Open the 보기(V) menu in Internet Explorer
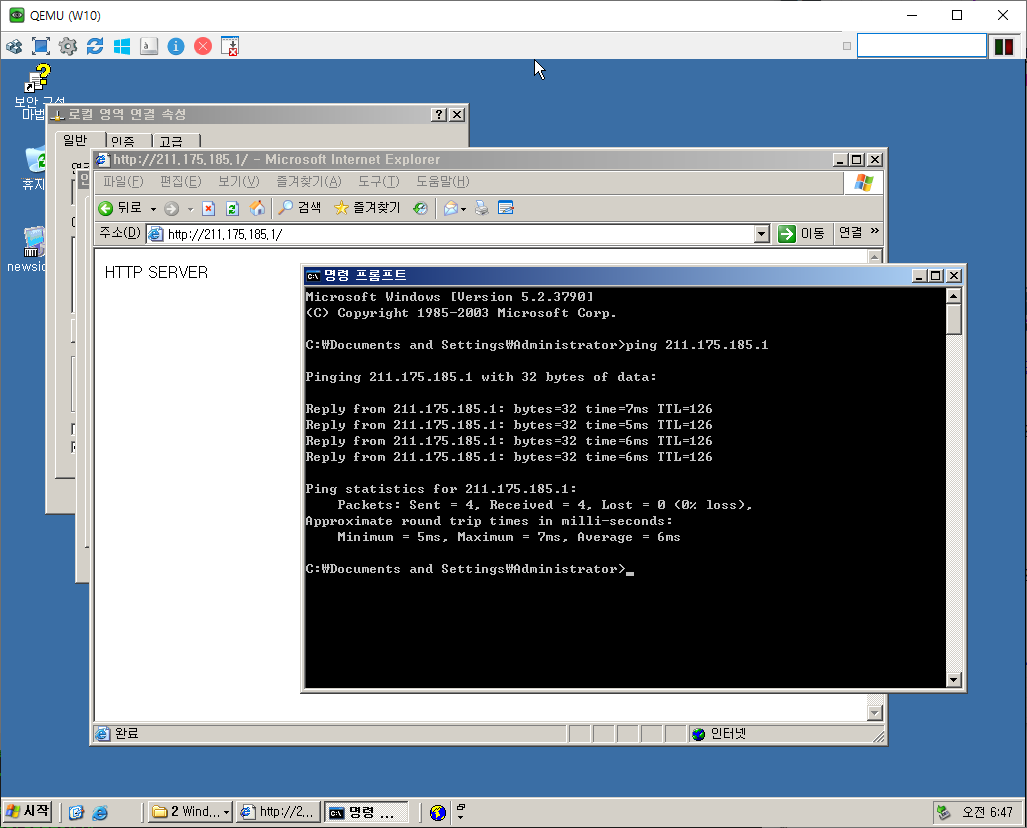 tap(239, 181)
